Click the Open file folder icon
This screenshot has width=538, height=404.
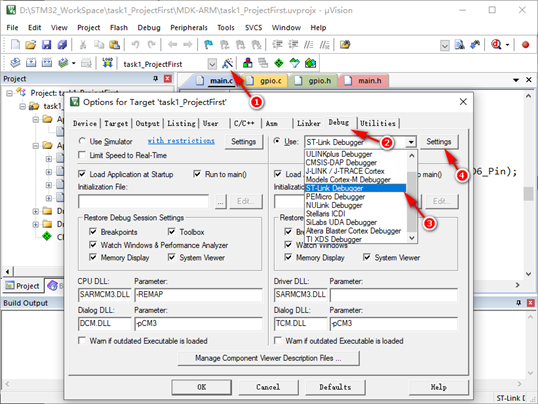click(31, 45)
